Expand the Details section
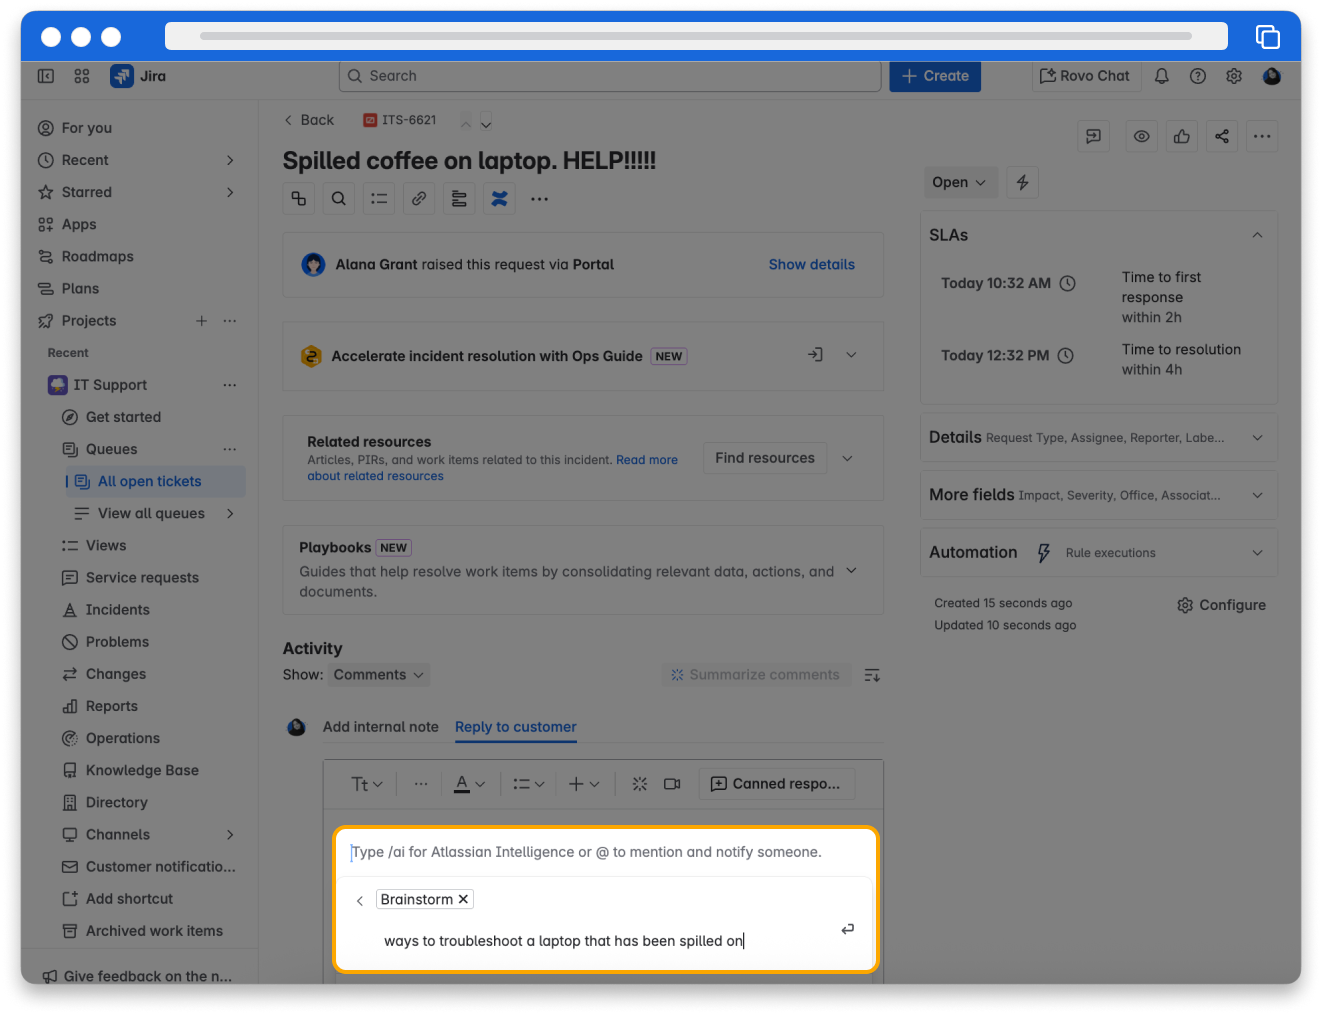 click(1257, 438)
